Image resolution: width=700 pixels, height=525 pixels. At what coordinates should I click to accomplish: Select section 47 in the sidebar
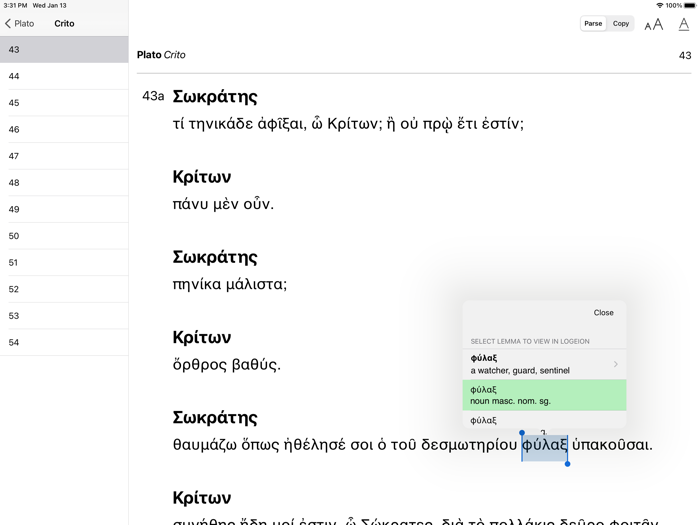(x=64, y=156)
